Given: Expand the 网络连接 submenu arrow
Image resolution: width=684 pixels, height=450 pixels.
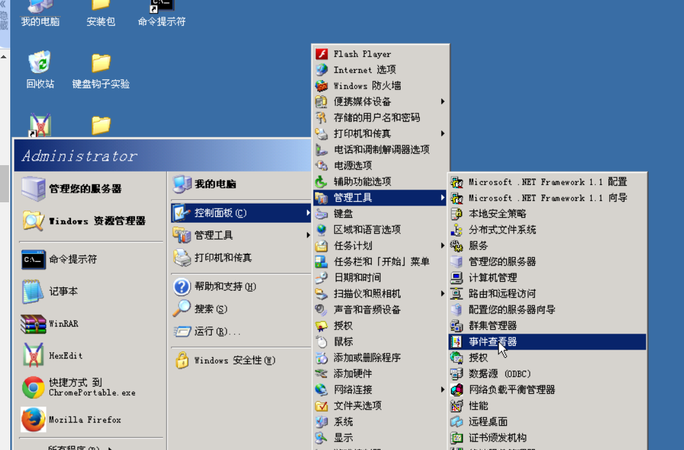Looking at the screenshot, I should click(442, 390).
